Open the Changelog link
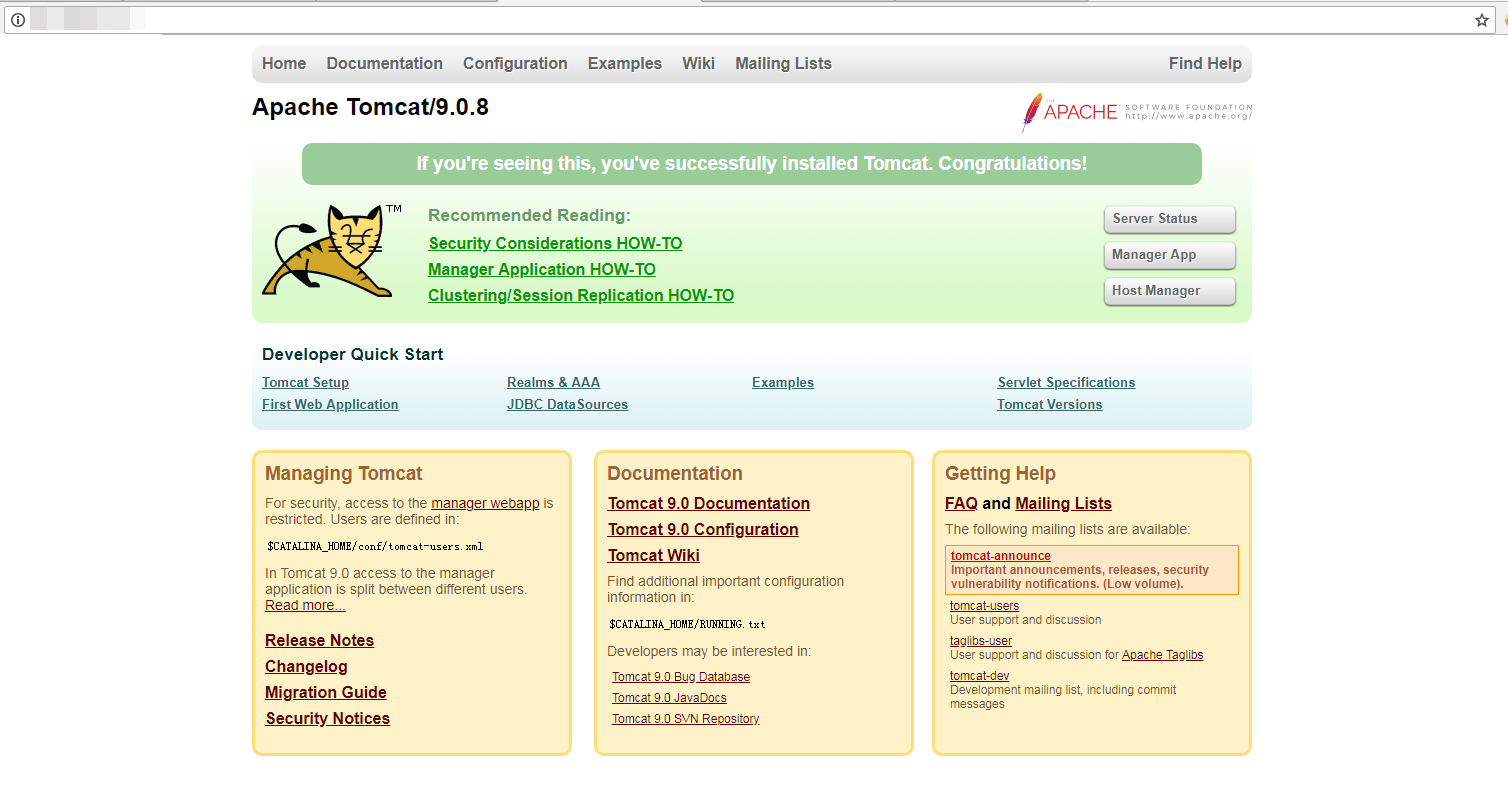This screenshot has width=1508, height=806. [x=306, y=667]
